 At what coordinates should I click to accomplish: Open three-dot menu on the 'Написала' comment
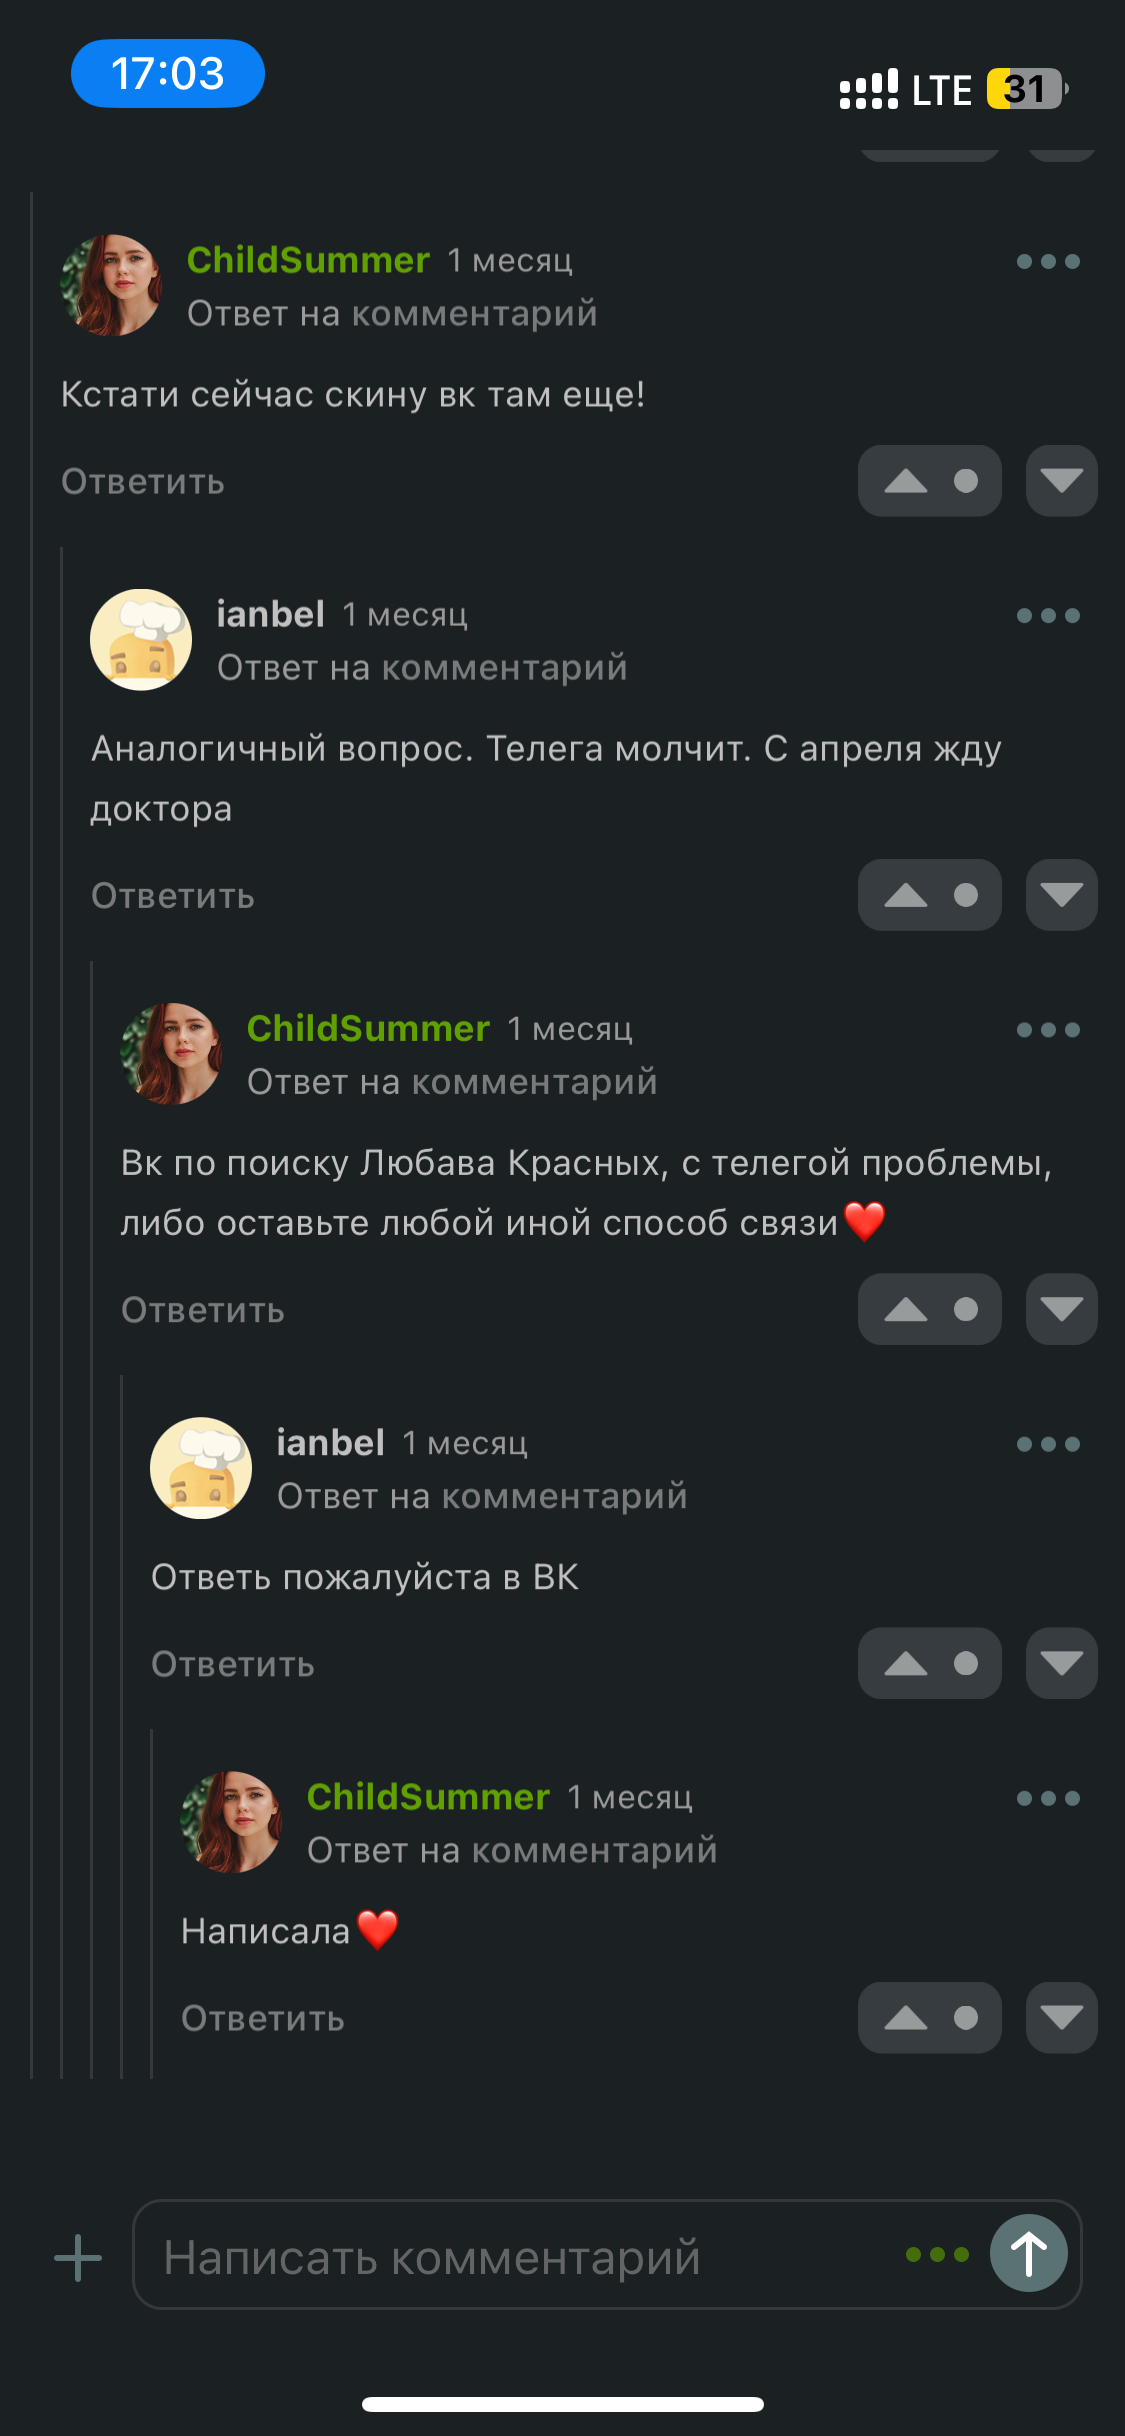coord(1048,1798)
